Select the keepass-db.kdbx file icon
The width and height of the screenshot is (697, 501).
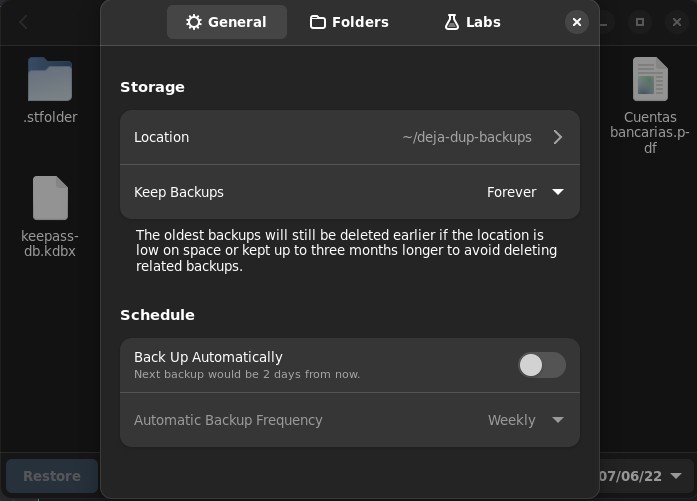tap(50, 198)
